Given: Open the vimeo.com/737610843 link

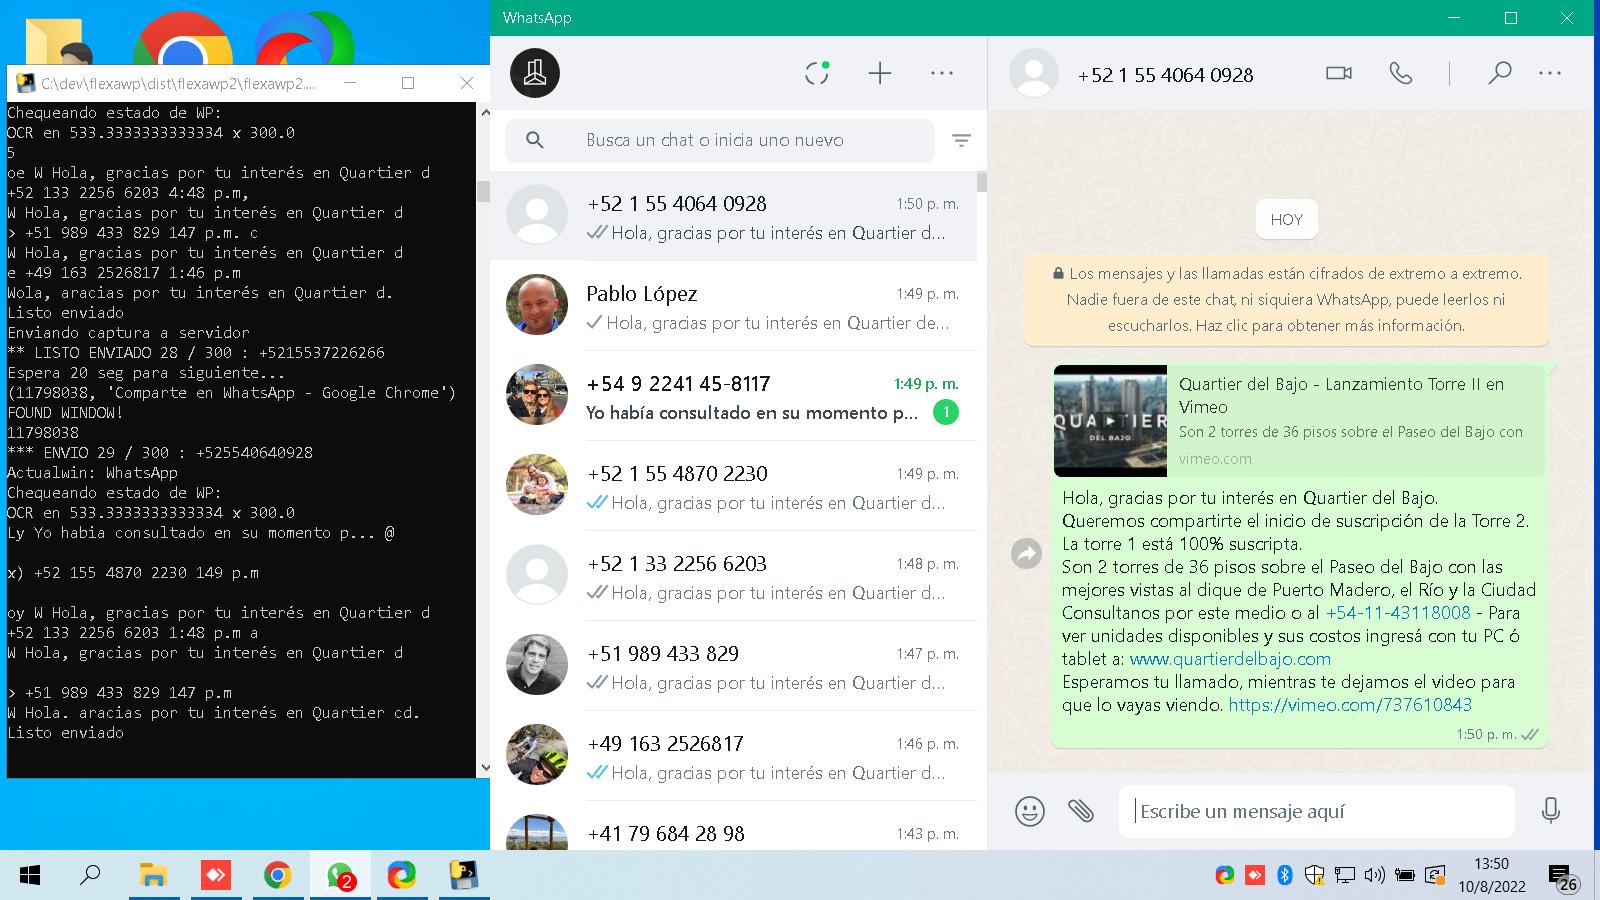Looking at the screenshot, I should (1350, 705).
